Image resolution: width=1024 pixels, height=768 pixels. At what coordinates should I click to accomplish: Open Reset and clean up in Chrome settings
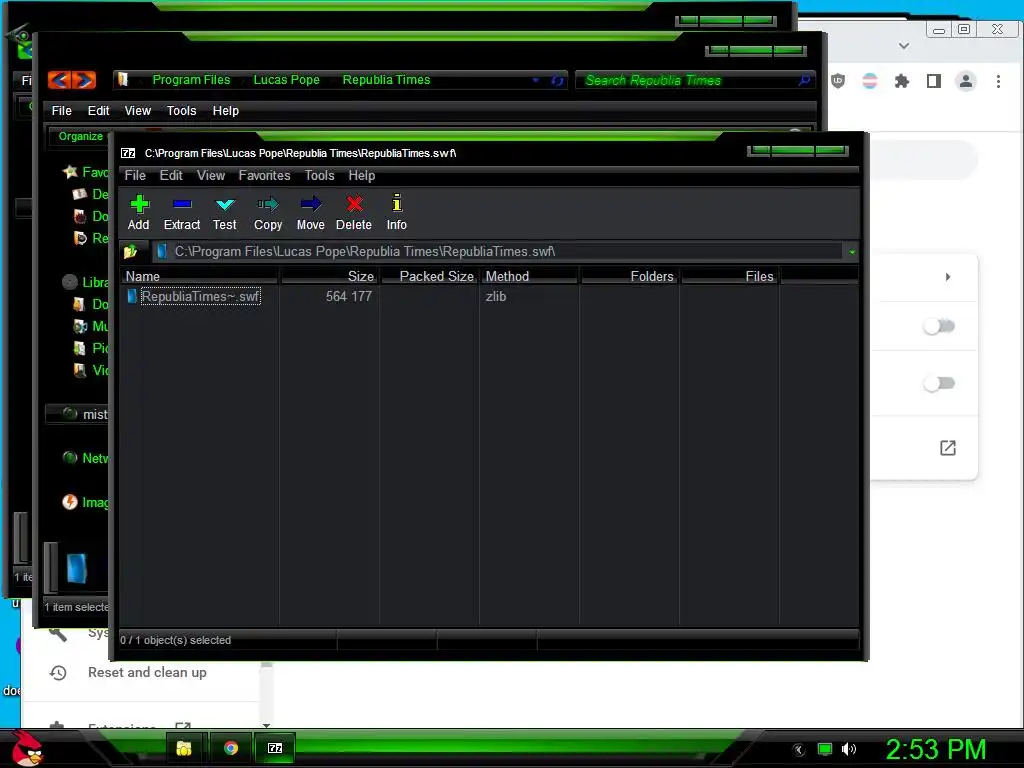(147, 672)
